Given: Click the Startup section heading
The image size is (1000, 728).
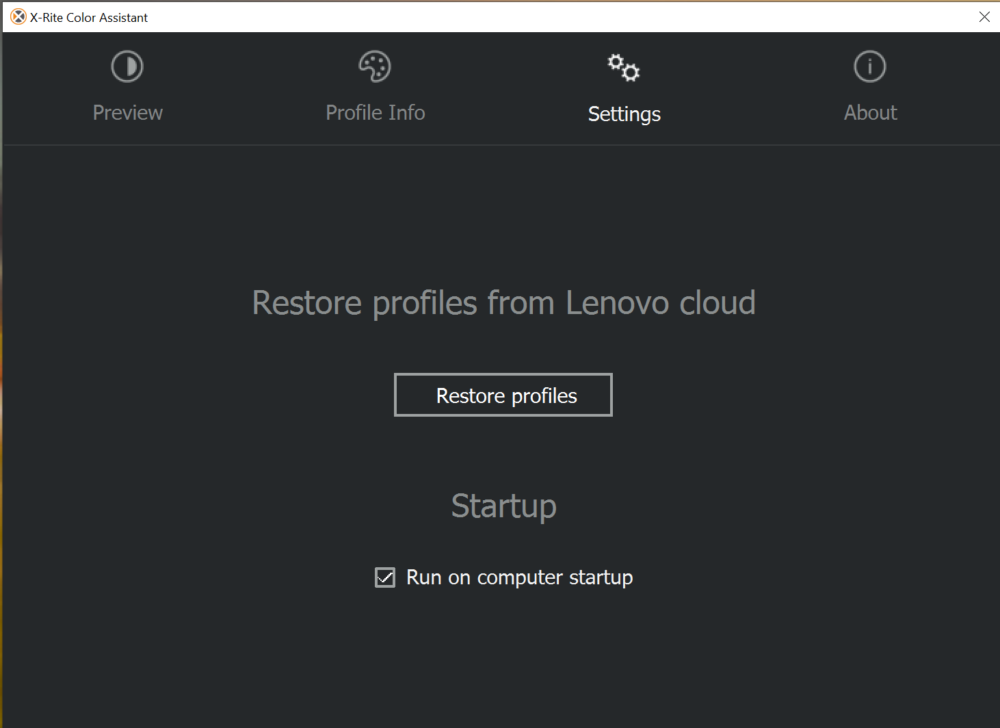Looking at the screenshot, I should pos(503,506).
